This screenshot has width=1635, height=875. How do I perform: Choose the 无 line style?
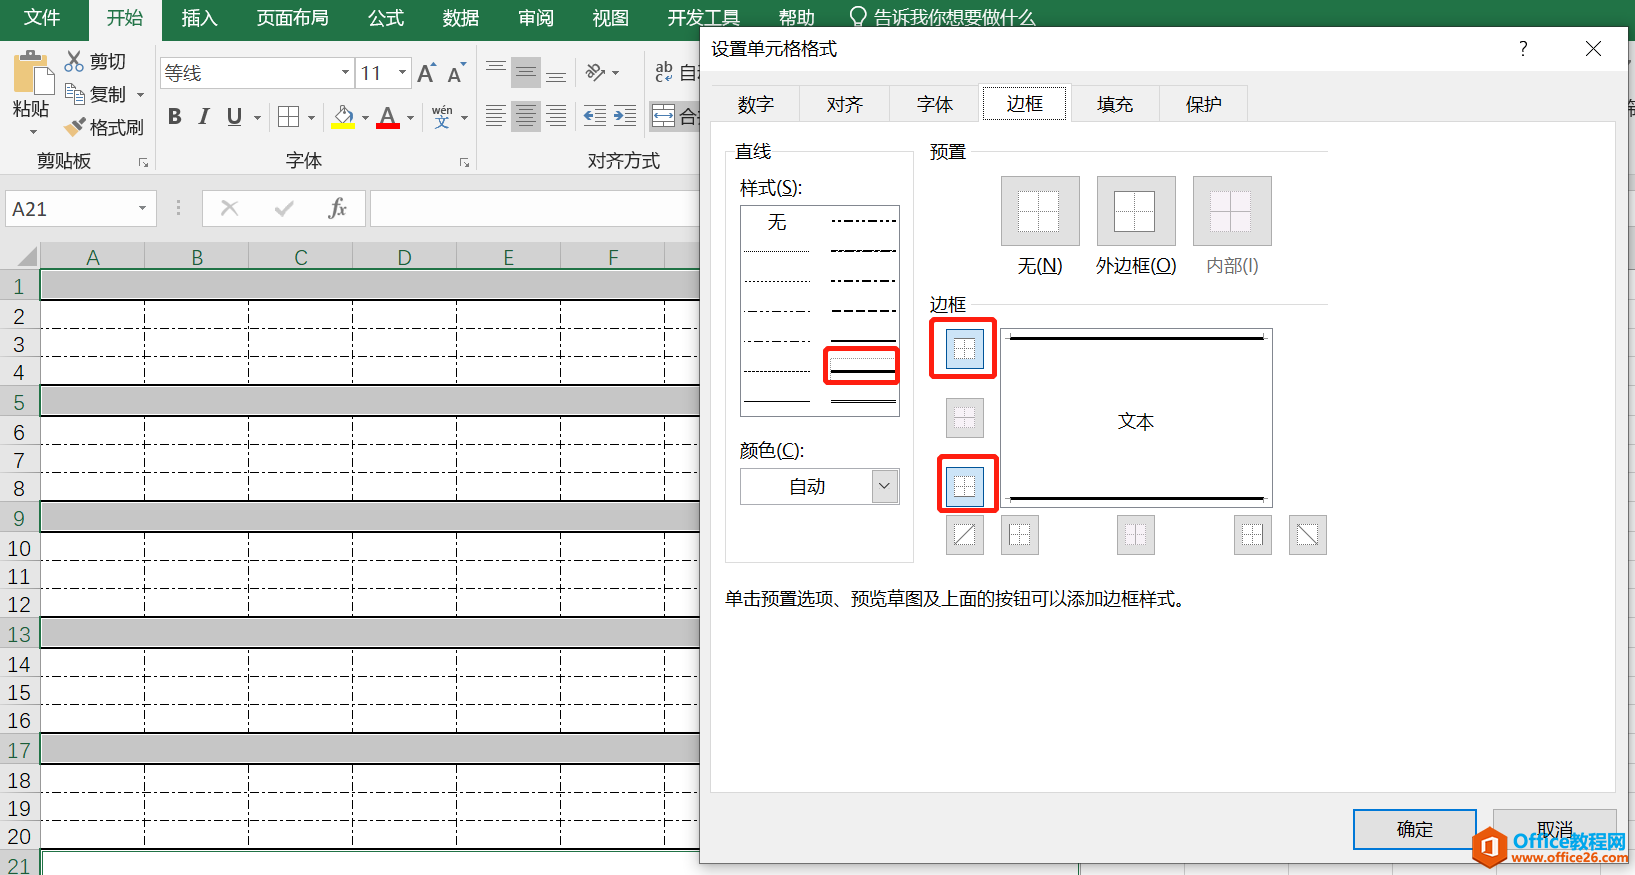click(777, 222)
